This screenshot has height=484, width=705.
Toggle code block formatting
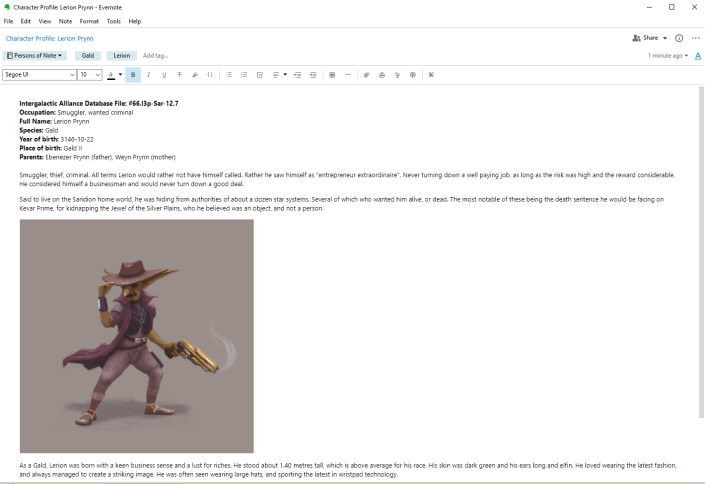coord(210,75)
